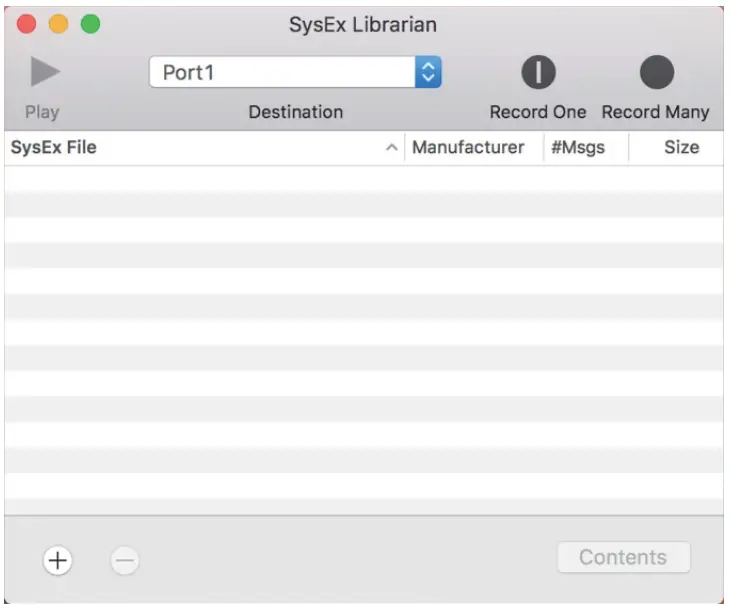The image size is (731, 610).
Task: Select the first empty row in file list
Action: click(363, 179)
